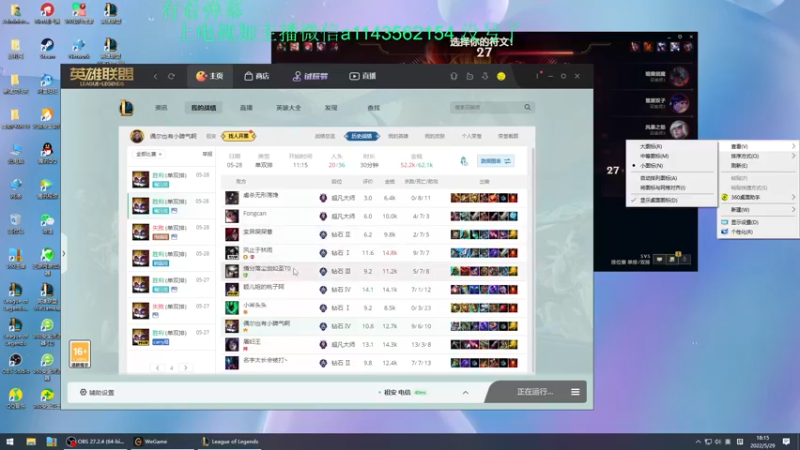Expand the 全部比赛 match filter dropdown
Image resolution: width=800 pixels, height=450 pixels.
(x=148, y=154)
